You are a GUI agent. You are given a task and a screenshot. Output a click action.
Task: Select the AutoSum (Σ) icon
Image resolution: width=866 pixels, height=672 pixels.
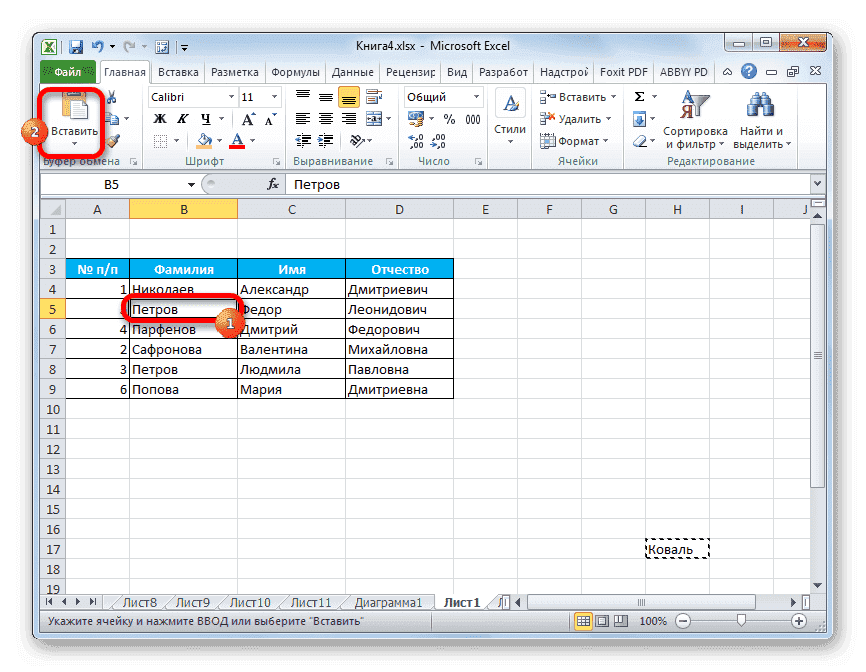[x=639, y=97]
